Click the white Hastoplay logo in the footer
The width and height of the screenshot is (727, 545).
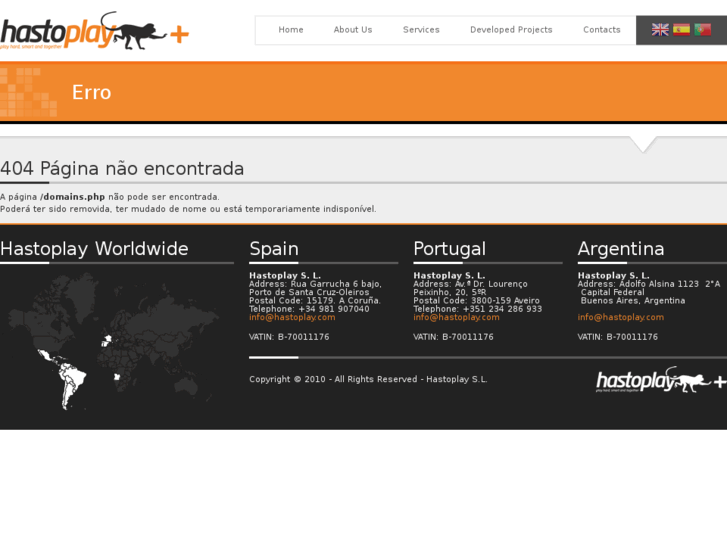tap(661, 380)
